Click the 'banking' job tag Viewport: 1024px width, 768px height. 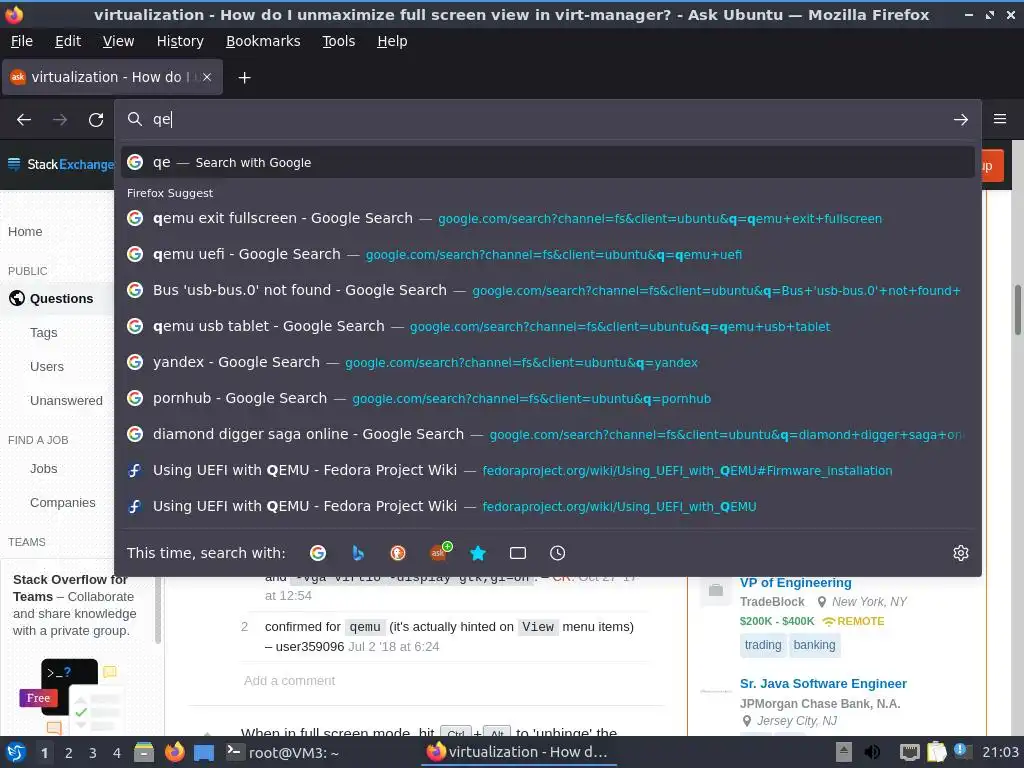(x=814, y=645)
